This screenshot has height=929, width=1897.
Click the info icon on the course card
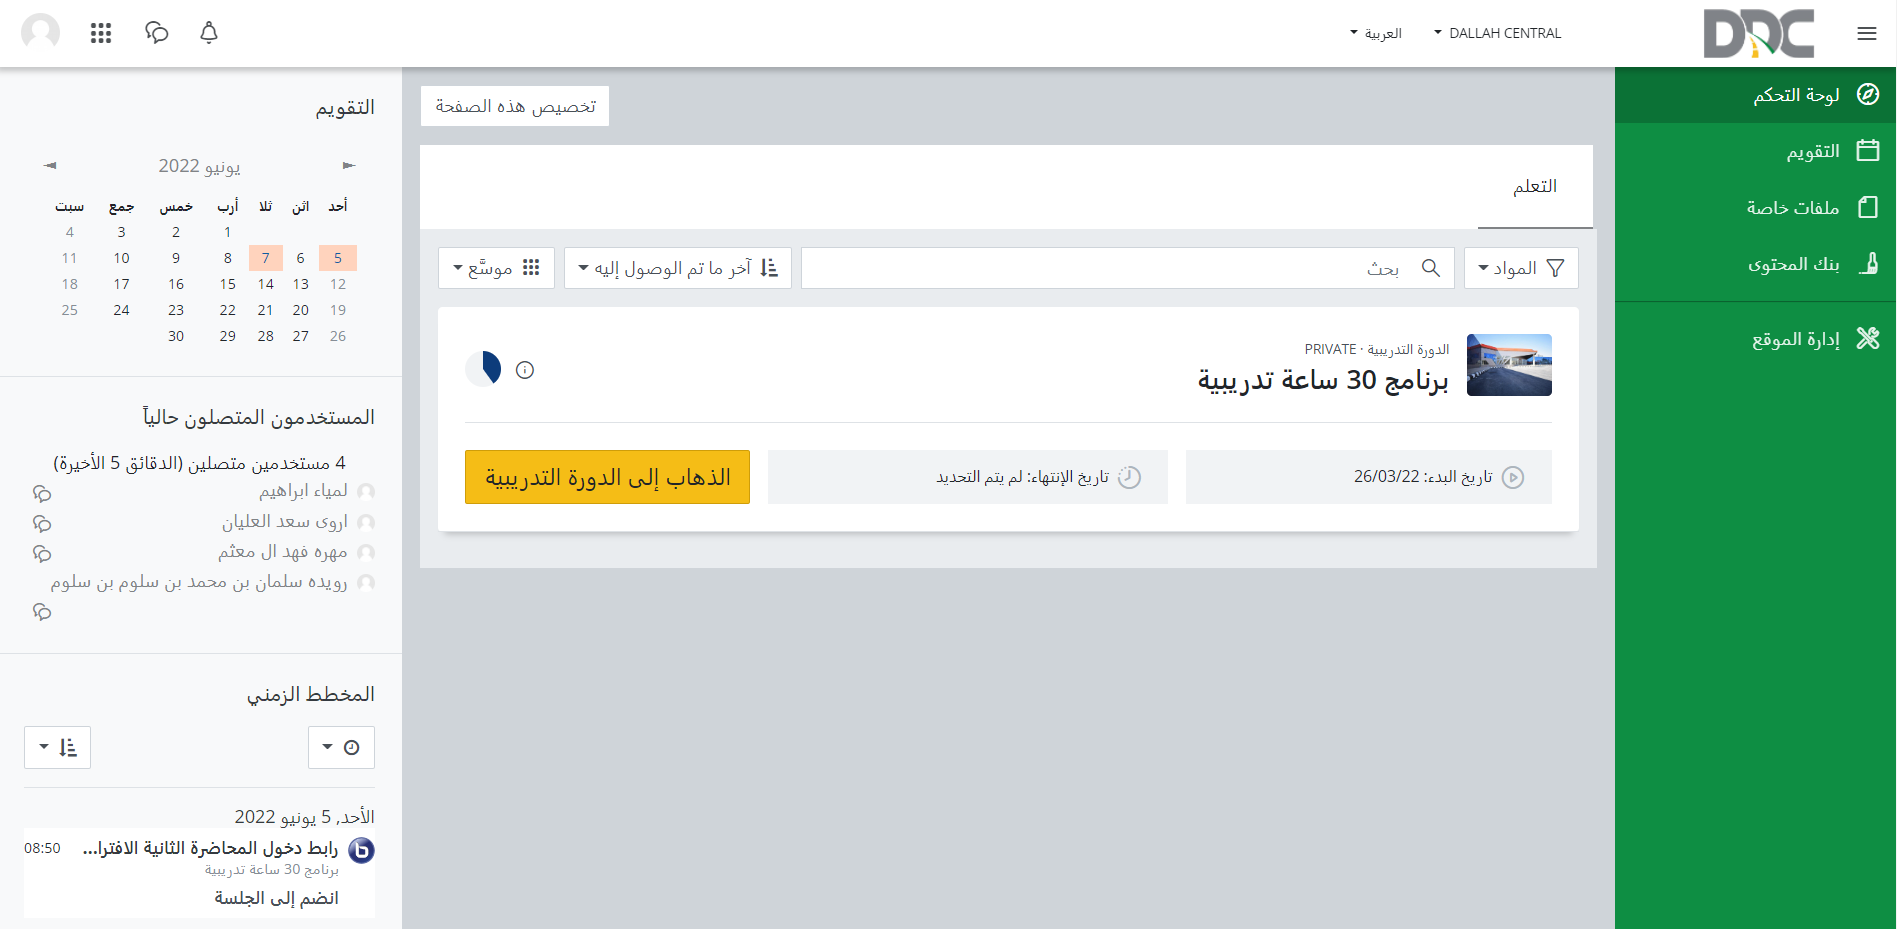pyautogui.click(x=525, y=369)
